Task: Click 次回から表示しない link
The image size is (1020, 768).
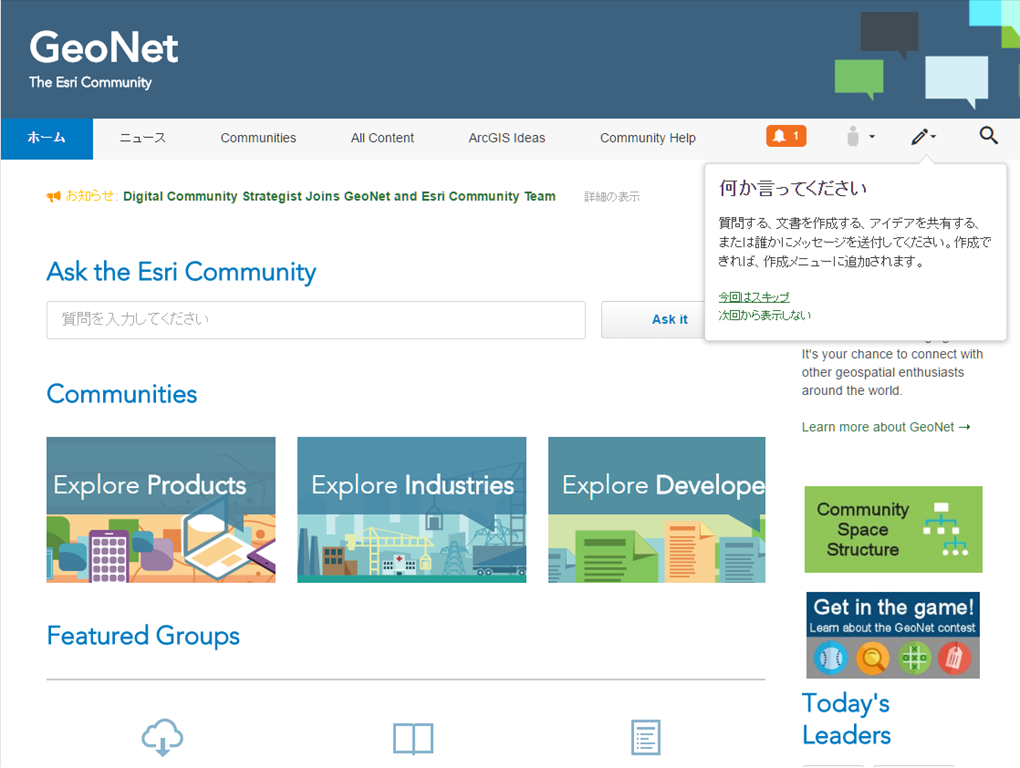Action: (x=764, y=315)
